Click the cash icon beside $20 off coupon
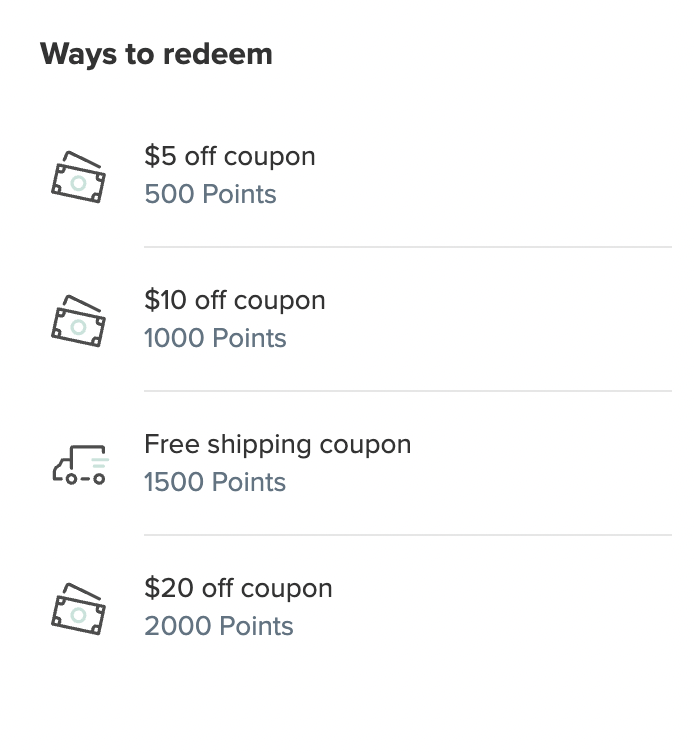Screen dimensions: 694x754 tap(78, 608)
